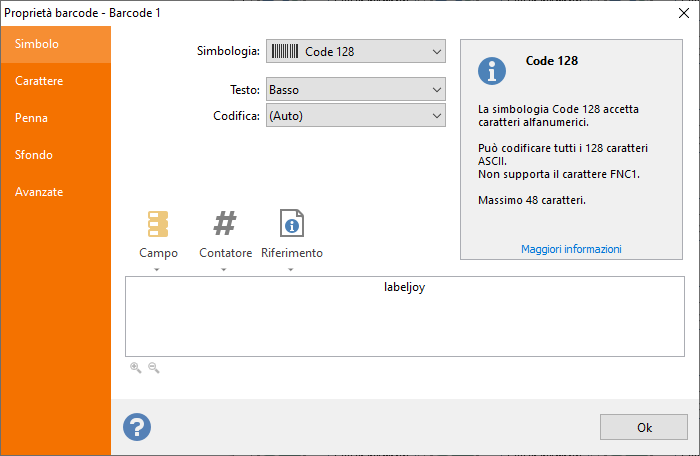The width and height of the screenshot is (700, 456).
Task: Open the Codifica encoding dropdown
Action: coord(436,116)
